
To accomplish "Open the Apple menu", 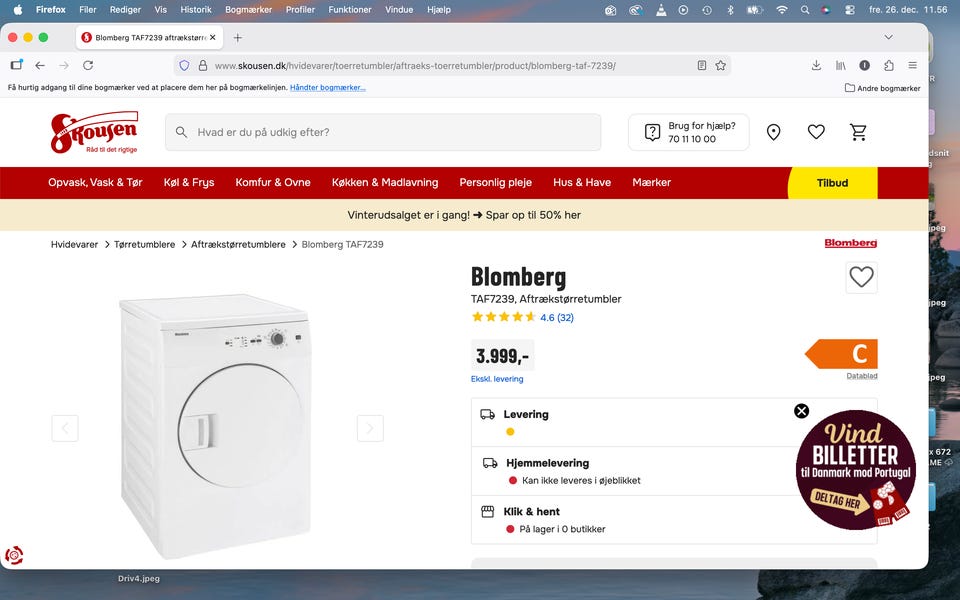I will 18,10.
